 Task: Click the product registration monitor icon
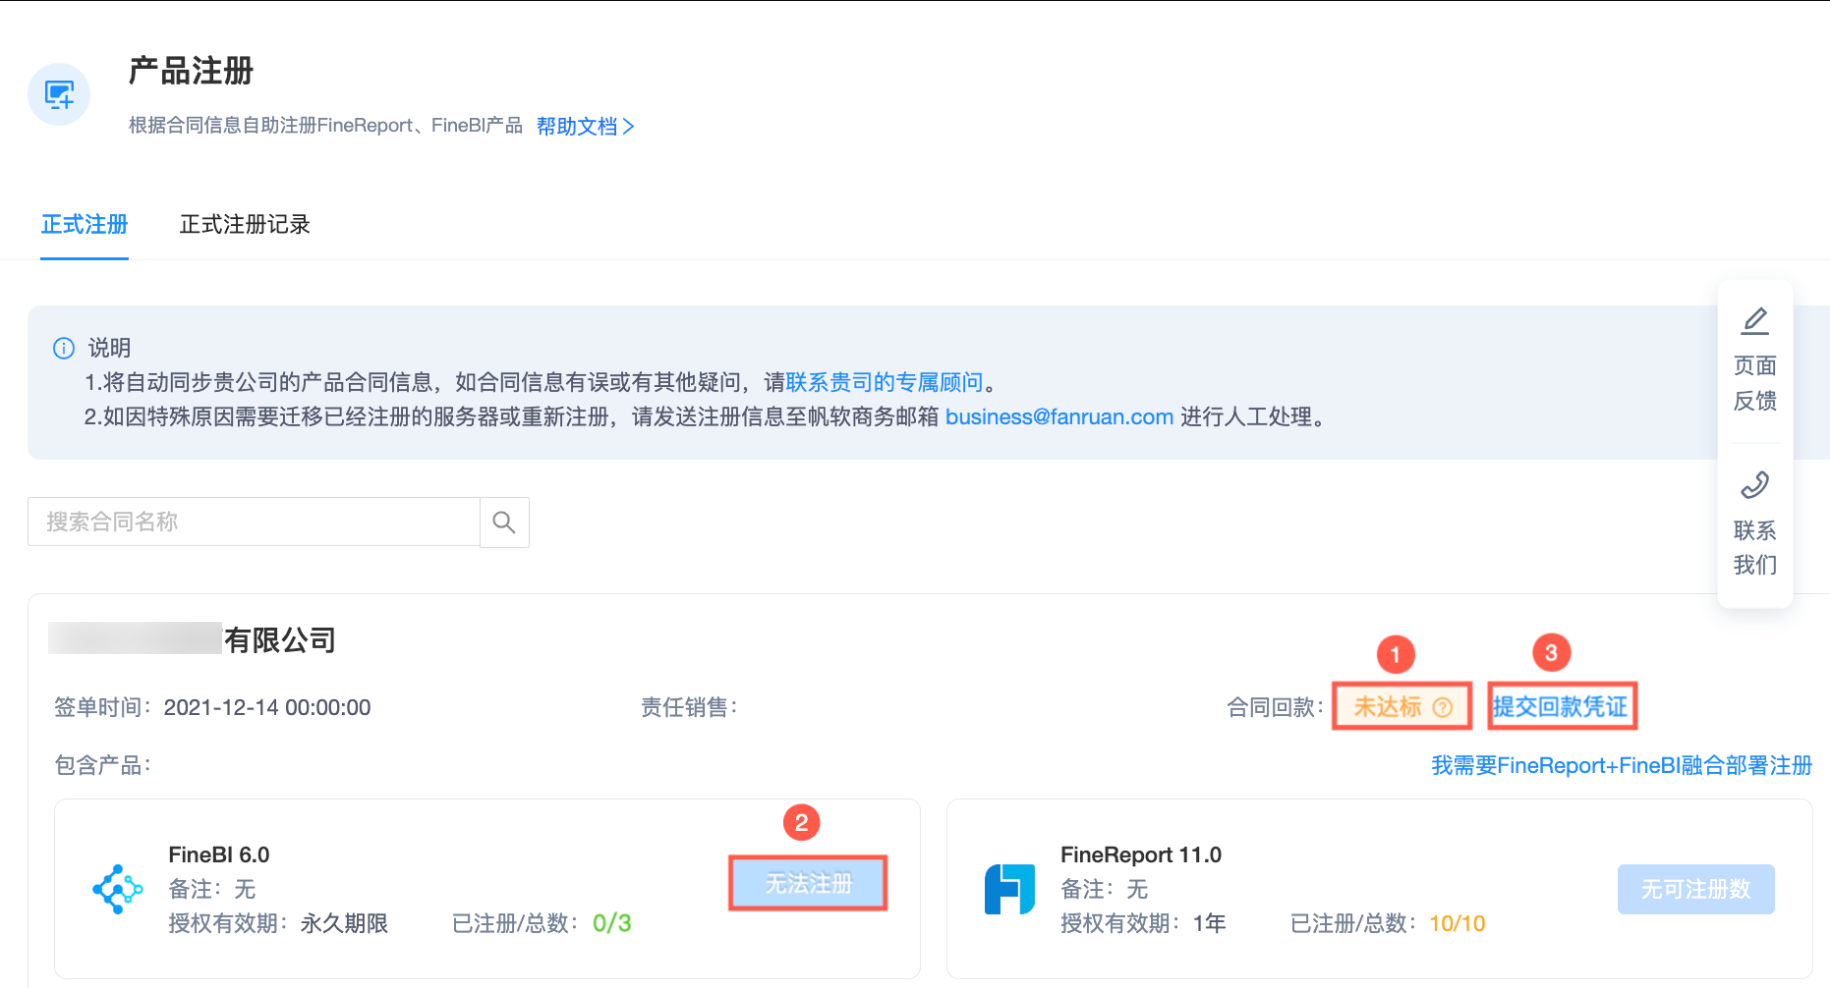(x=59, y=95)
